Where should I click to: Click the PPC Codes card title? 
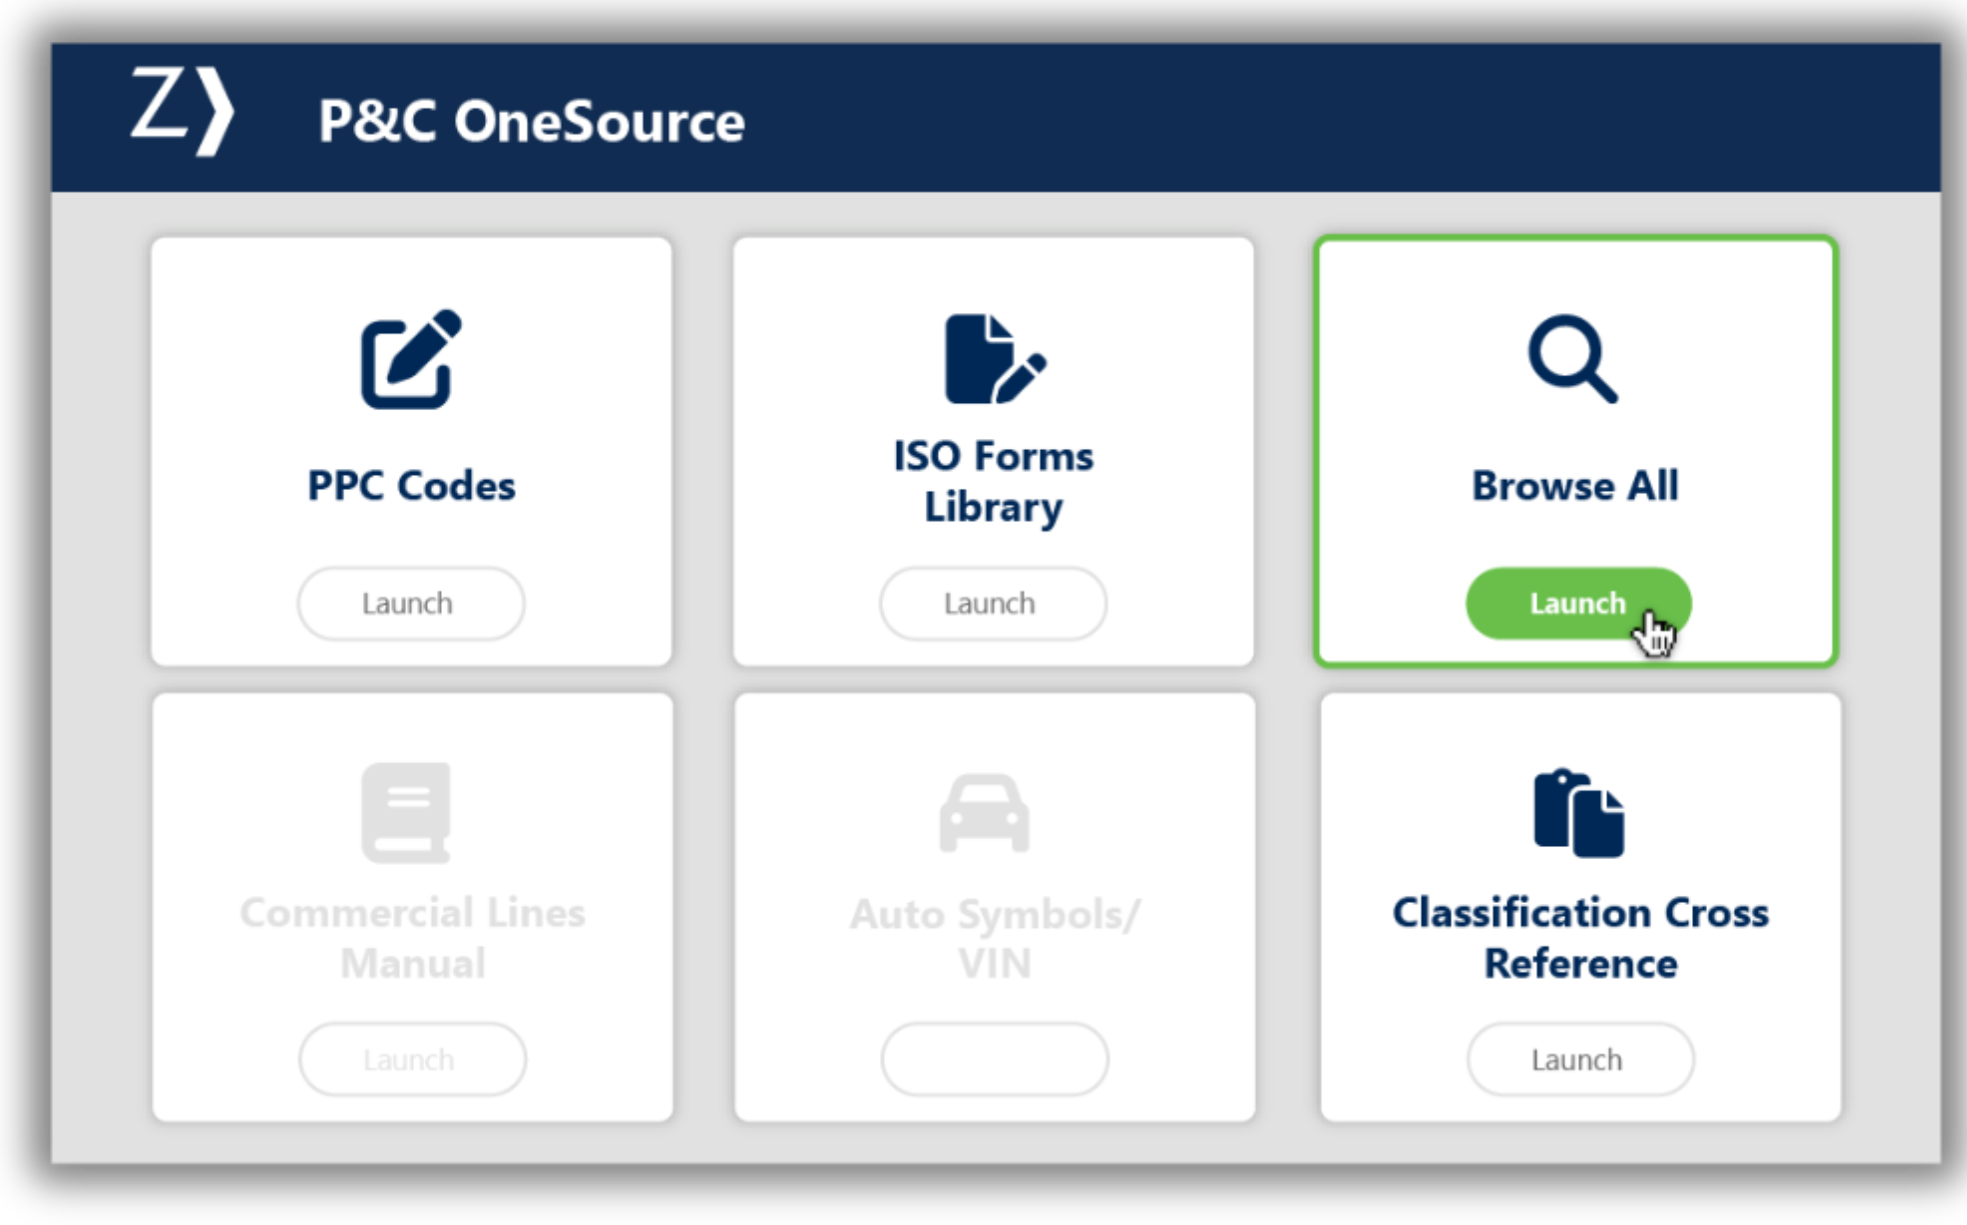click(411, 486)
